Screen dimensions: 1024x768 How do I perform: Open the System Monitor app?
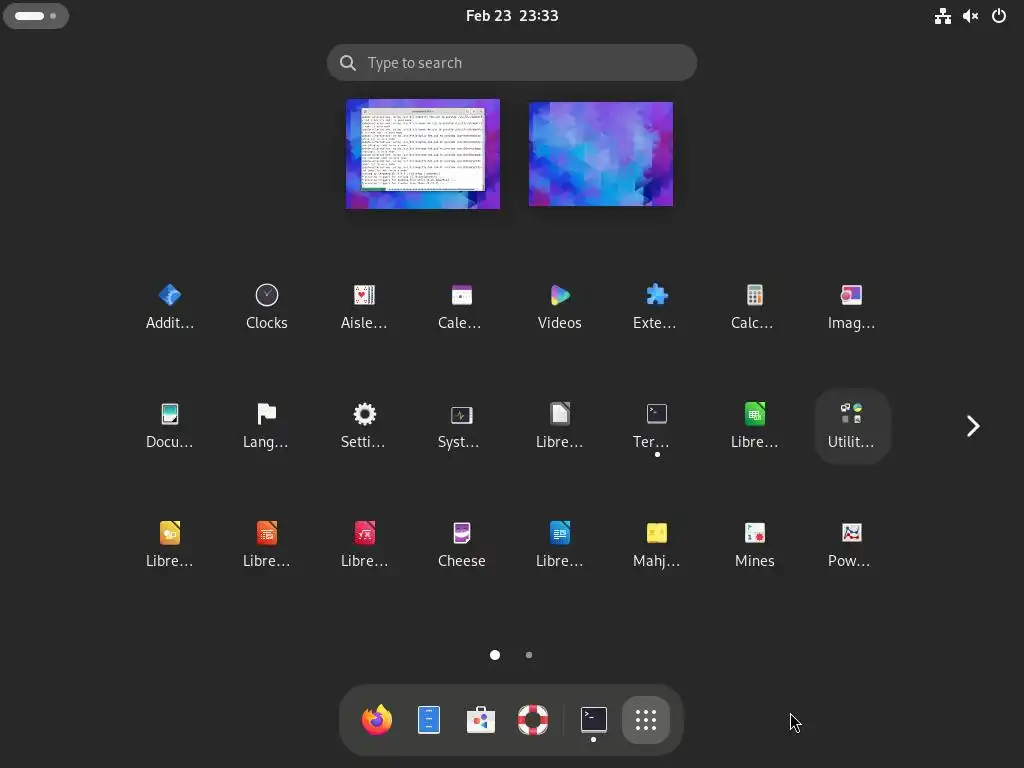(461, 425)
